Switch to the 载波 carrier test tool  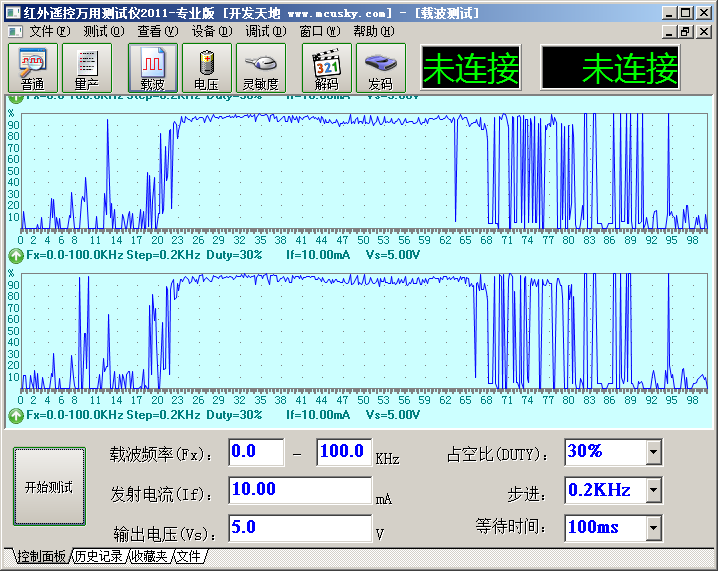tap(153, 68)
